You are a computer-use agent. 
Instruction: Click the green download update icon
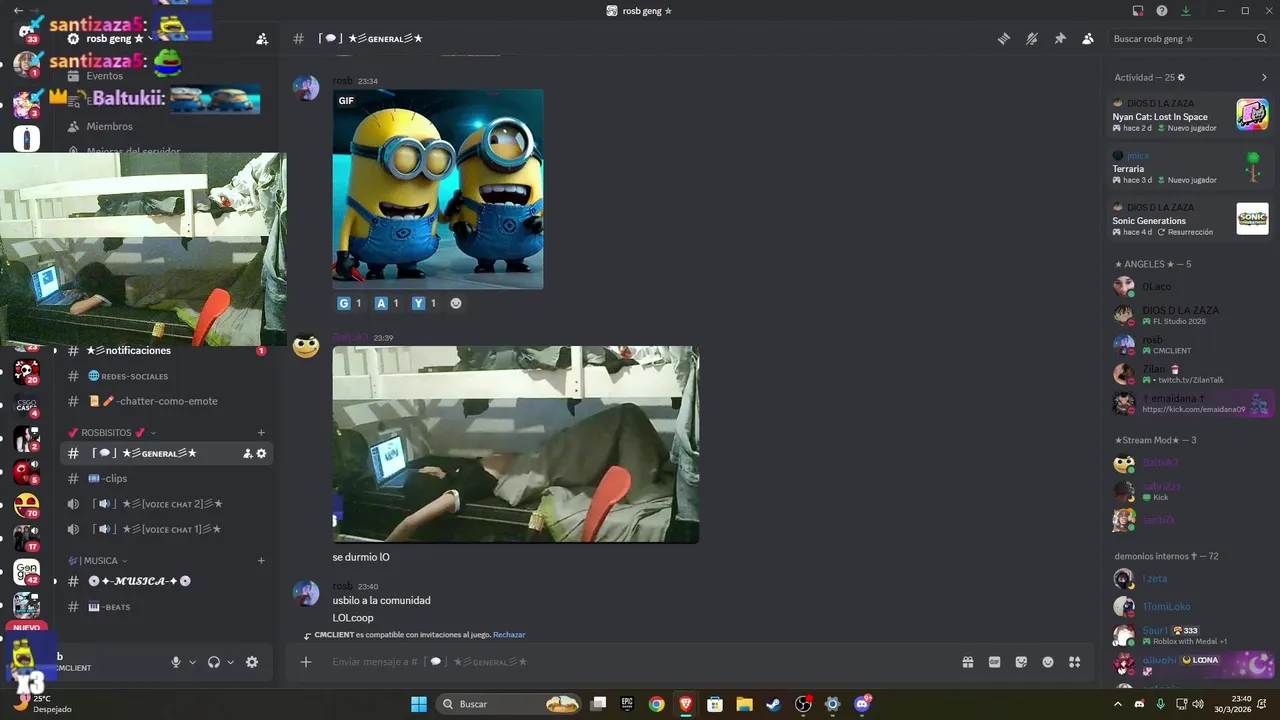[x=1186, y=11]
